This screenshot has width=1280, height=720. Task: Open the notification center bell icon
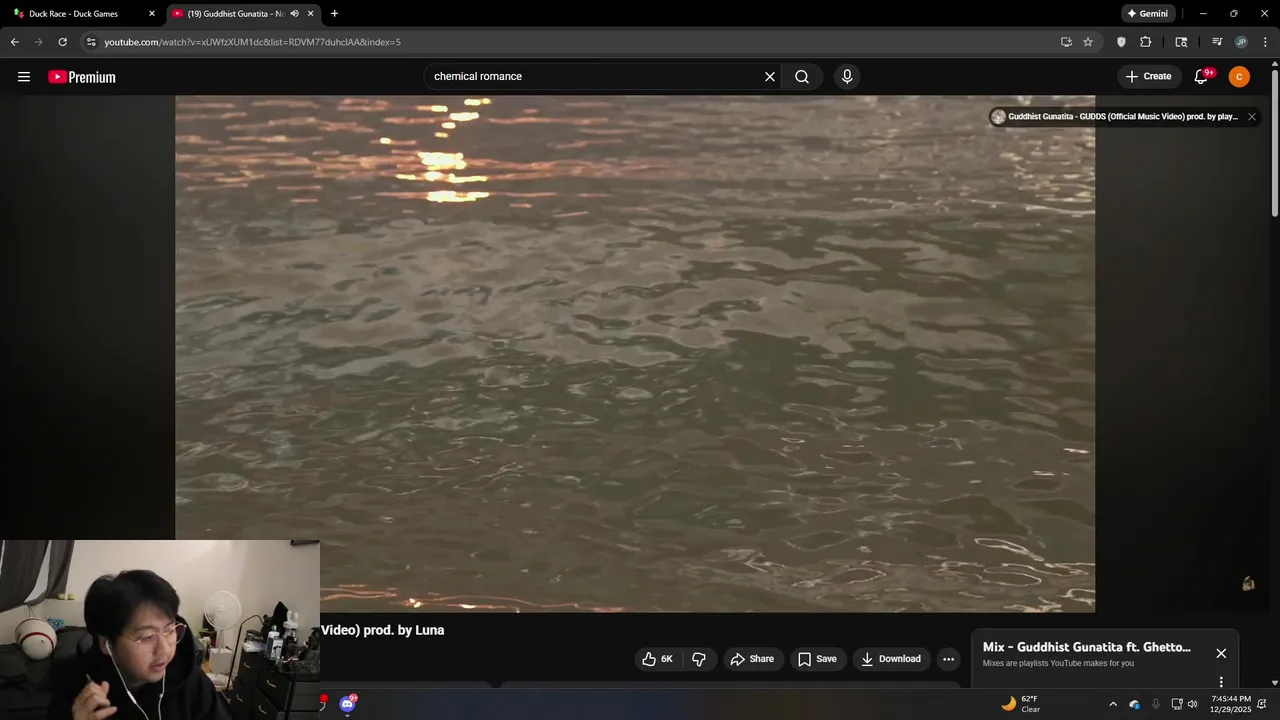point(1262,704)
